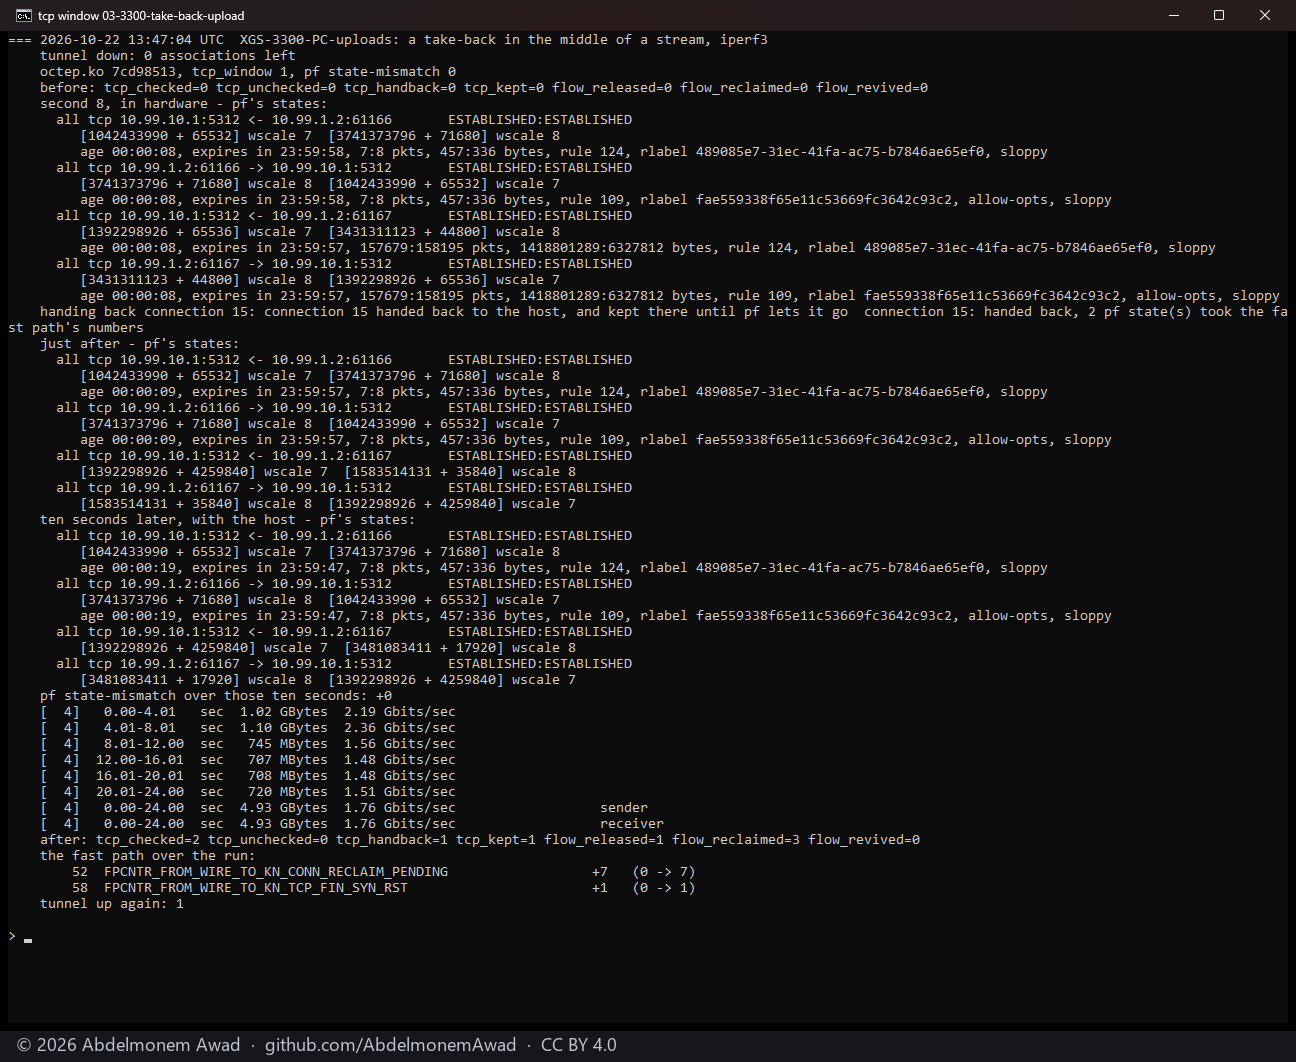Click the heading "the fast path over the run:"
Viewport: 1296px width, 1062px height.
point(148,856)
